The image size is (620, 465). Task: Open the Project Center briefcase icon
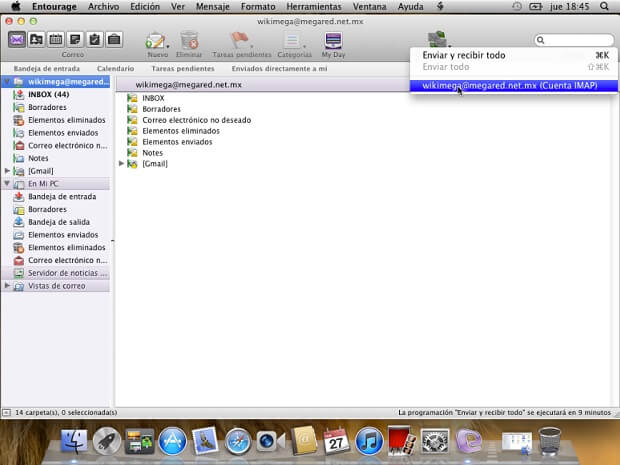tap(114, 40)
